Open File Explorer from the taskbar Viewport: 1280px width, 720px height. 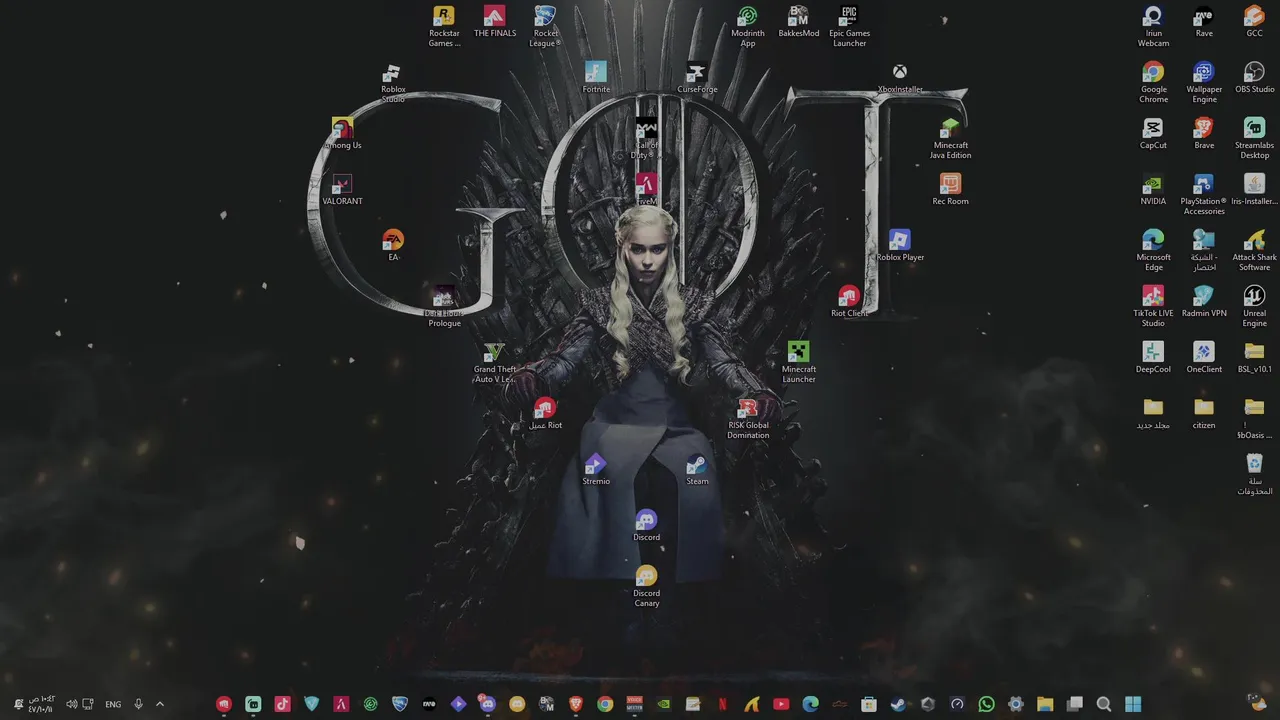[x=1045, y=704]
